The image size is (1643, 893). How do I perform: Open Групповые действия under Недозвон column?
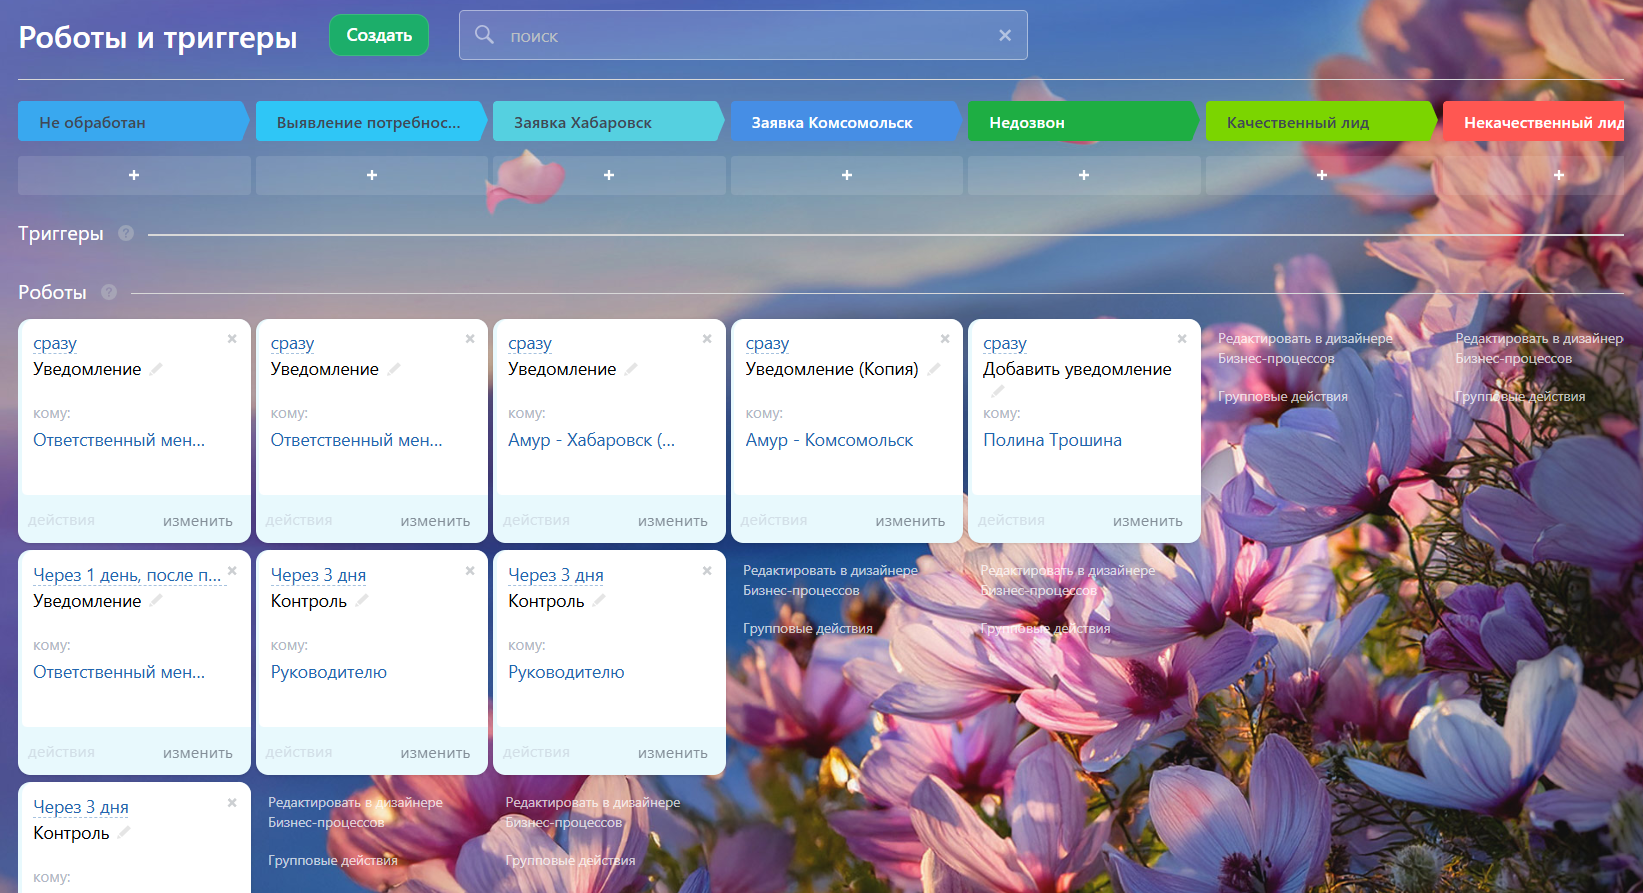point(1045,628)
